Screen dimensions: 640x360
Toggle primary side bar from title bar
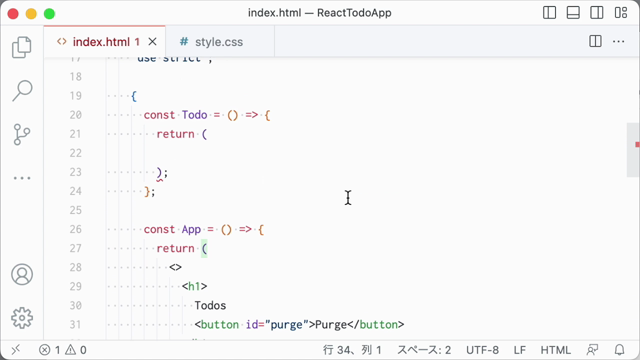pos(549,13)
